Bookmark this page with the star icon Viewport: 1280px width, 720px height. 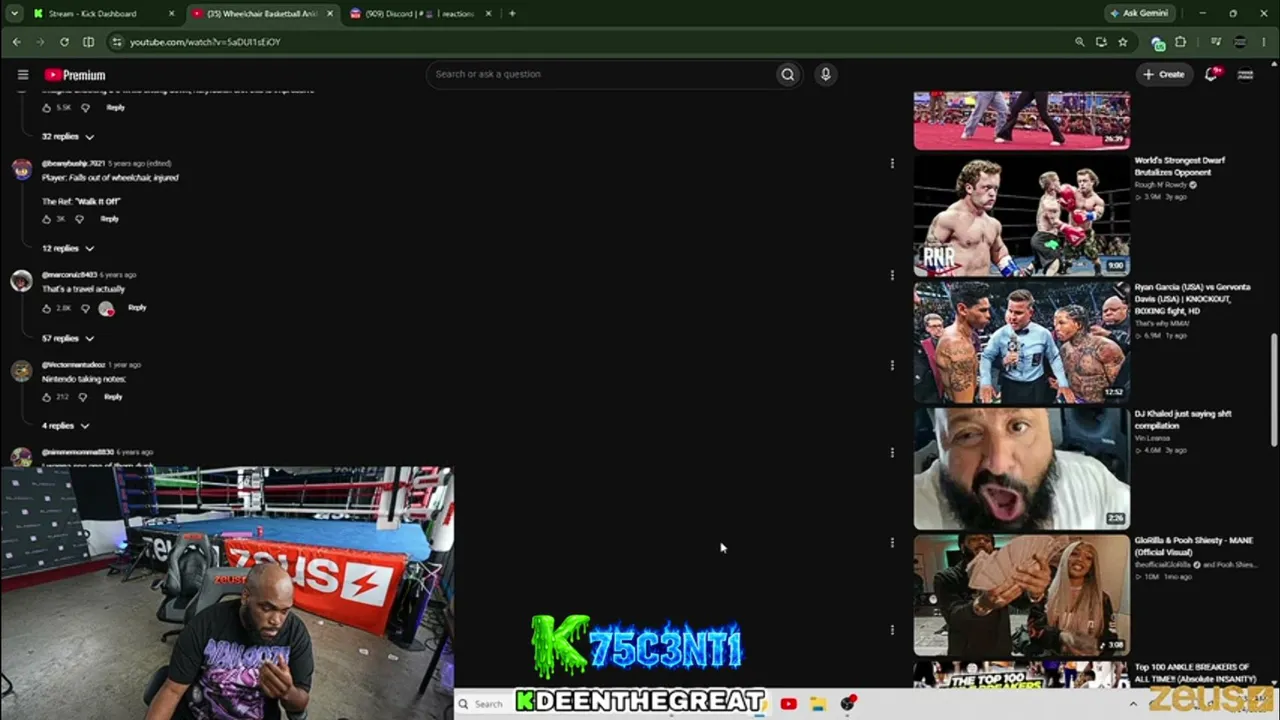tap(1123, 42)
